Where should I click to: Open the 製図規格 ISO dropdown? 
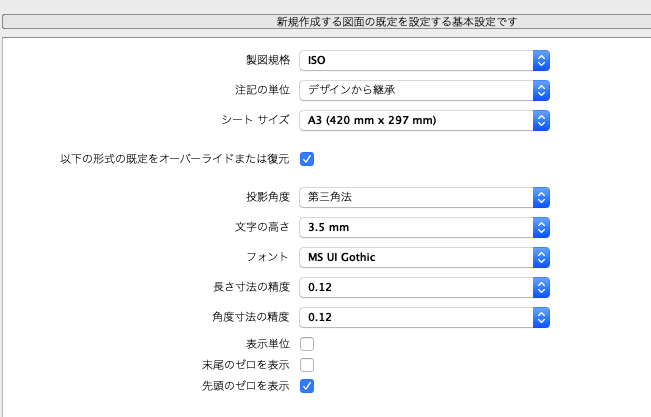[424, 61]
